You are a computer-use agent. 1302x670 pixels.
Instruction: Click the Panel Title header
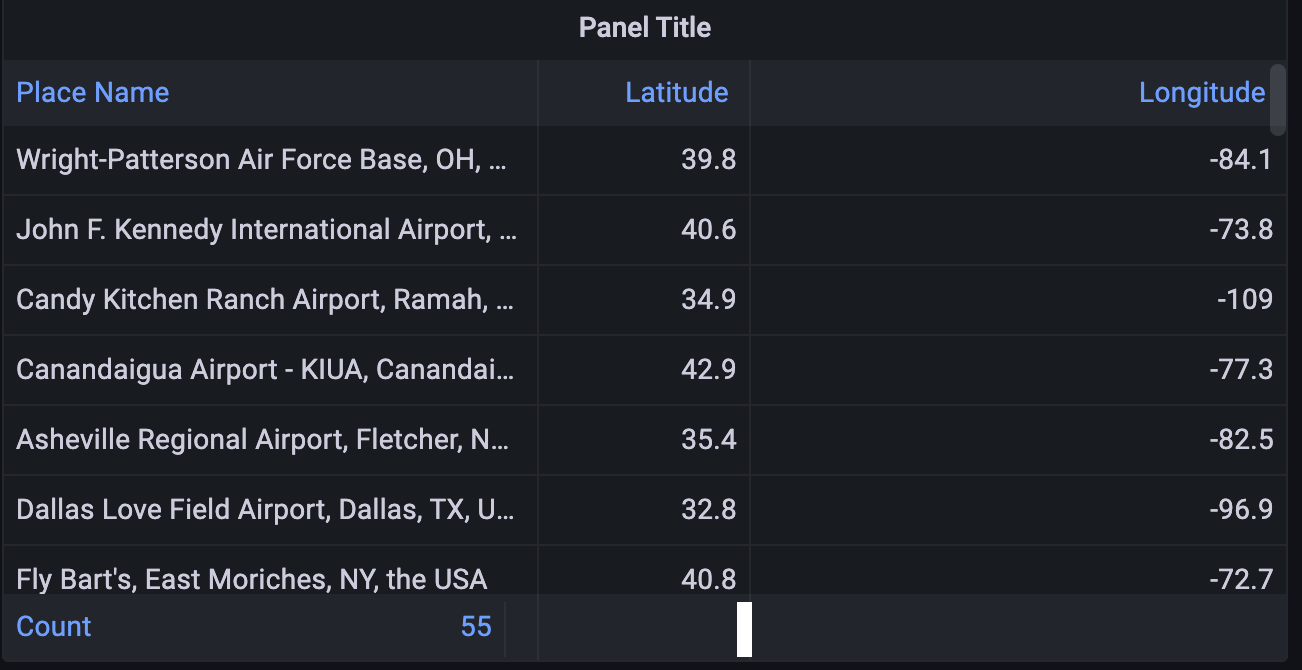click(645, 27)
